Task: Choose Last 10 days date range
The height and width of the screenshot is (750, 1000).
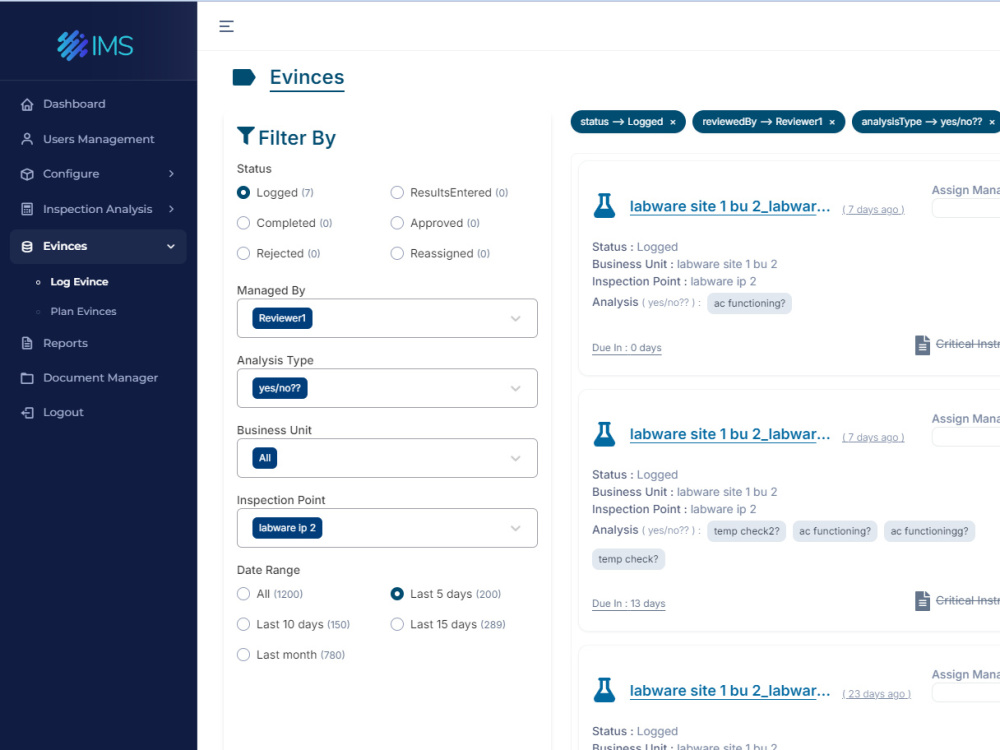Action: click(x=243, y=625)
